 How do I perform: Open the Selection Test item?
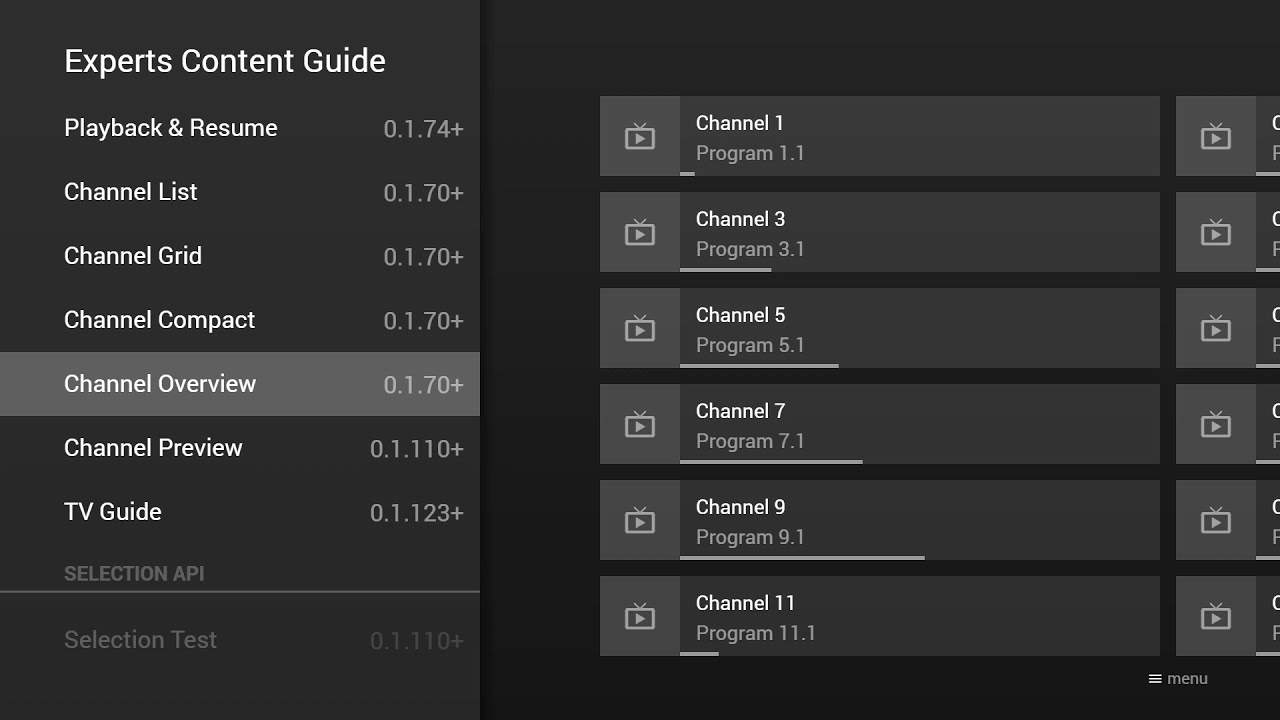tap(240, 640)
